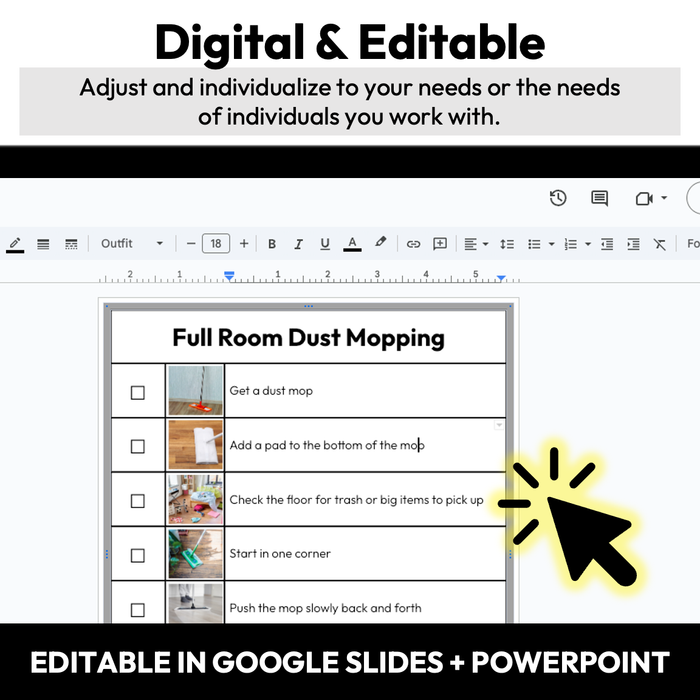Open version history clock icon

pyautogui.click(x=558, y=198)
